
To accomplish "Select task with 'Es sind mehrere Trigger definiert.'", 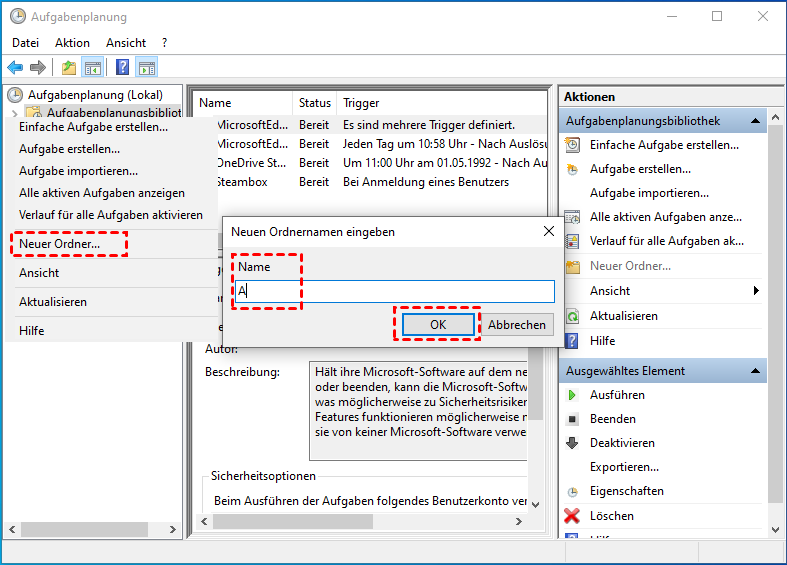I will pos(382,125).
